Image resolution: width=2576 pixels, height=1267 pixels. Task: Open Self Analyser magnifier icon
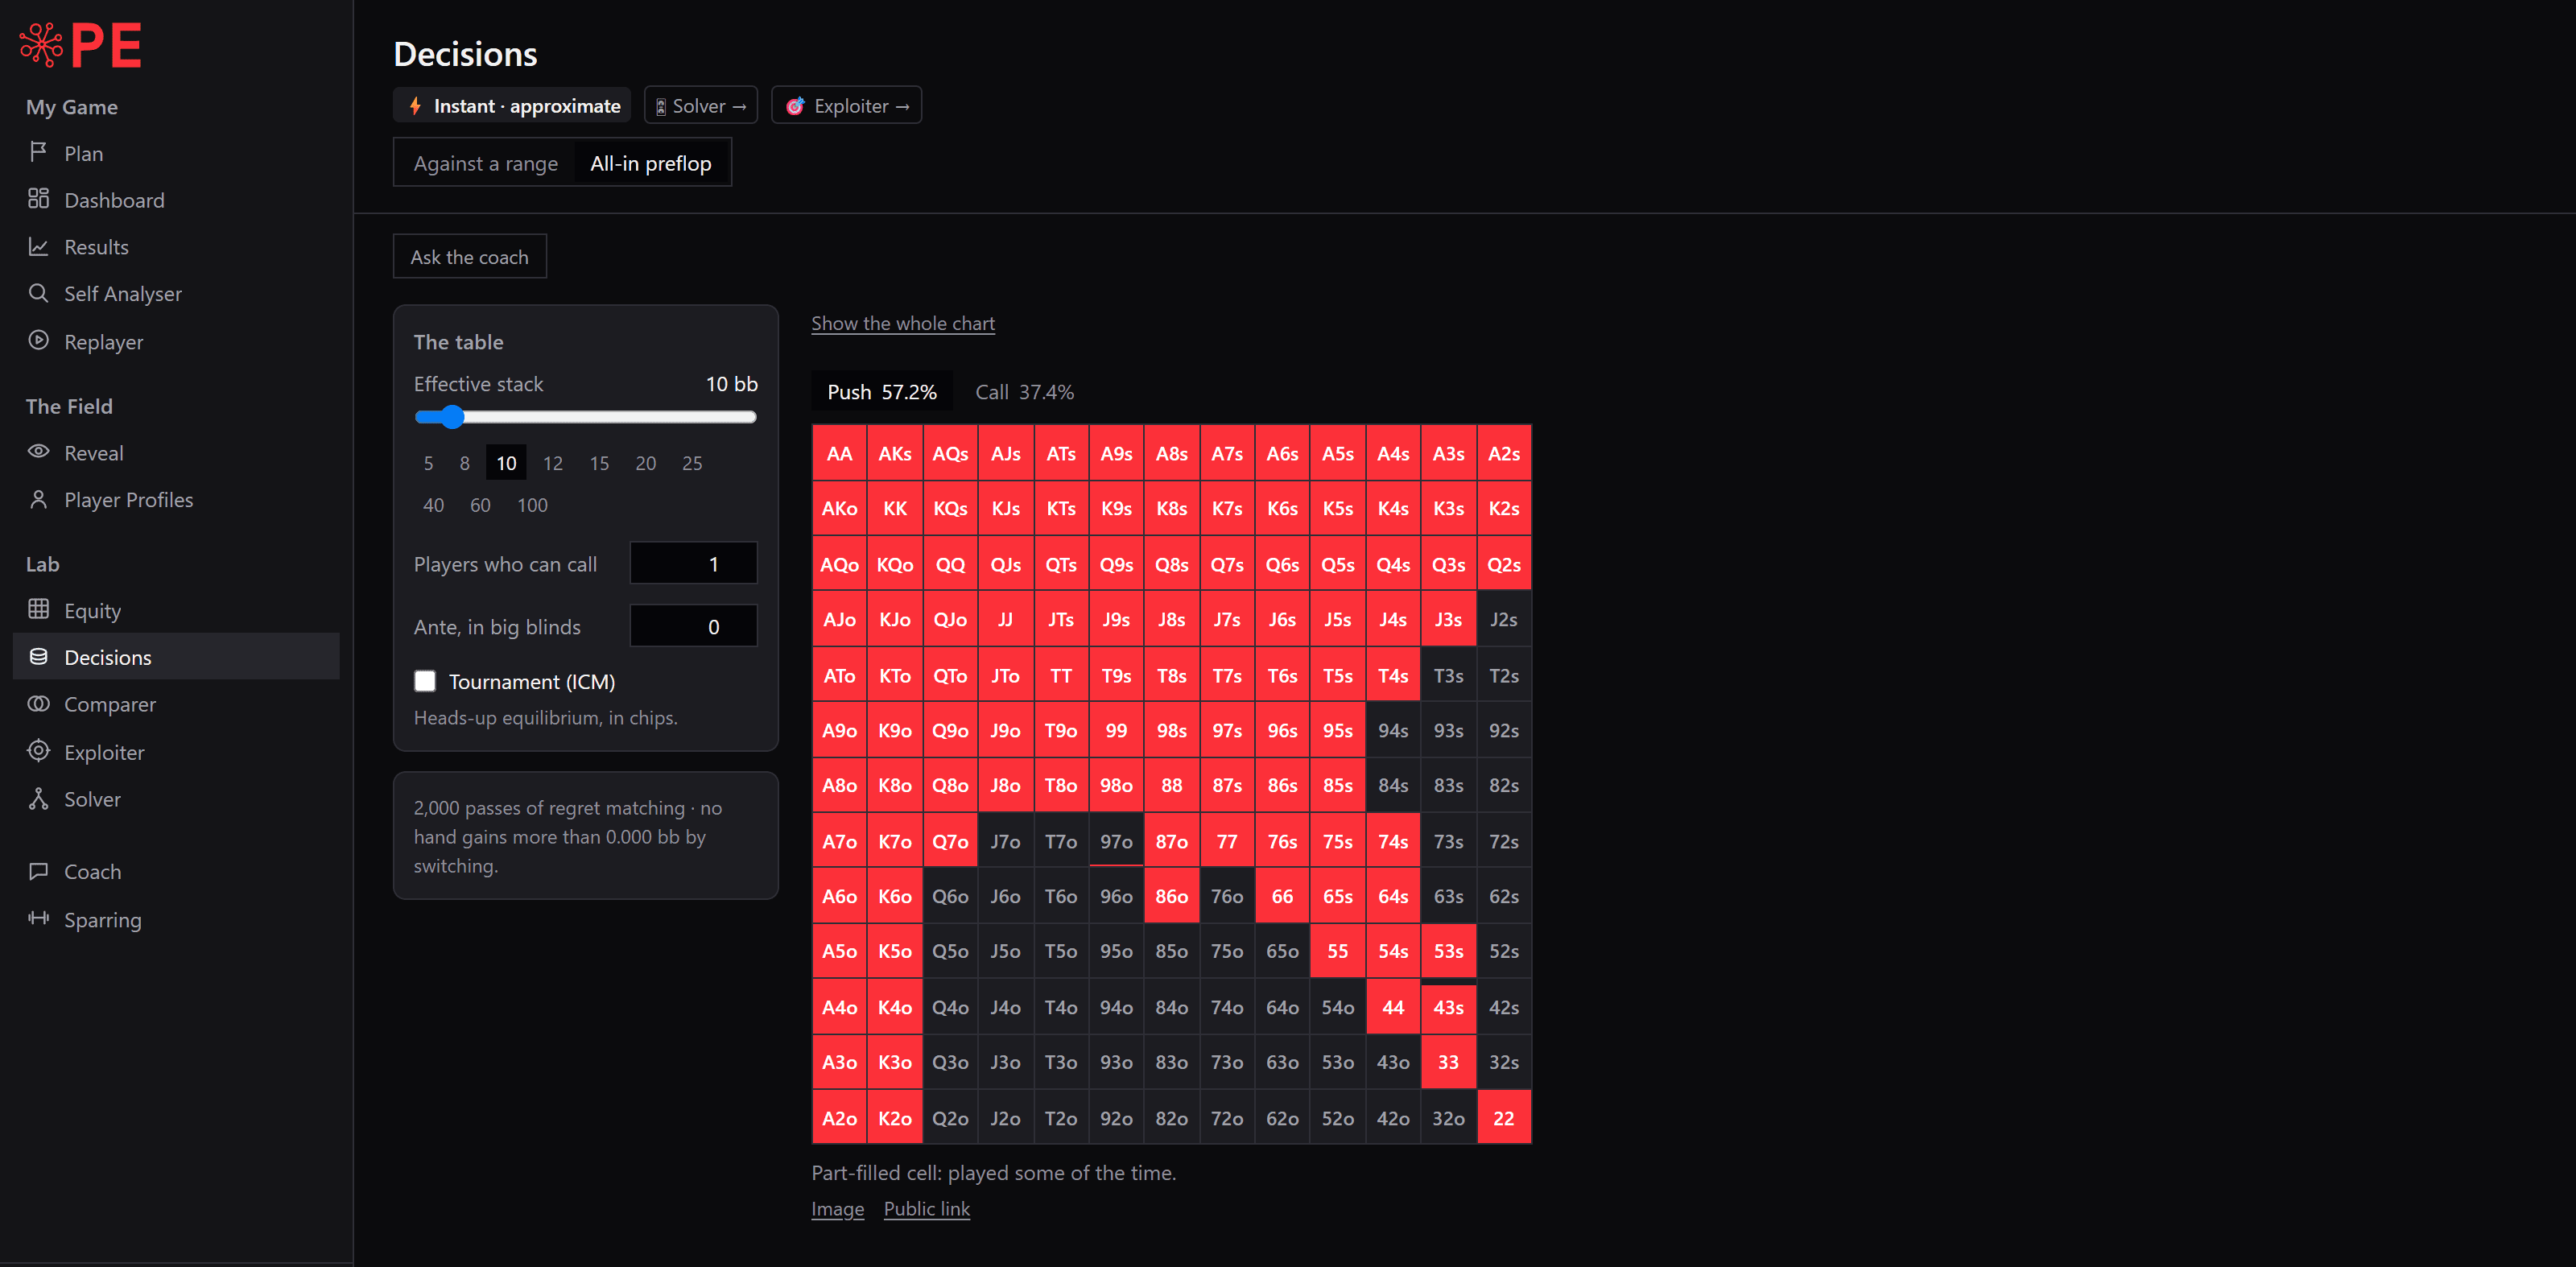[x=38, y=293]
